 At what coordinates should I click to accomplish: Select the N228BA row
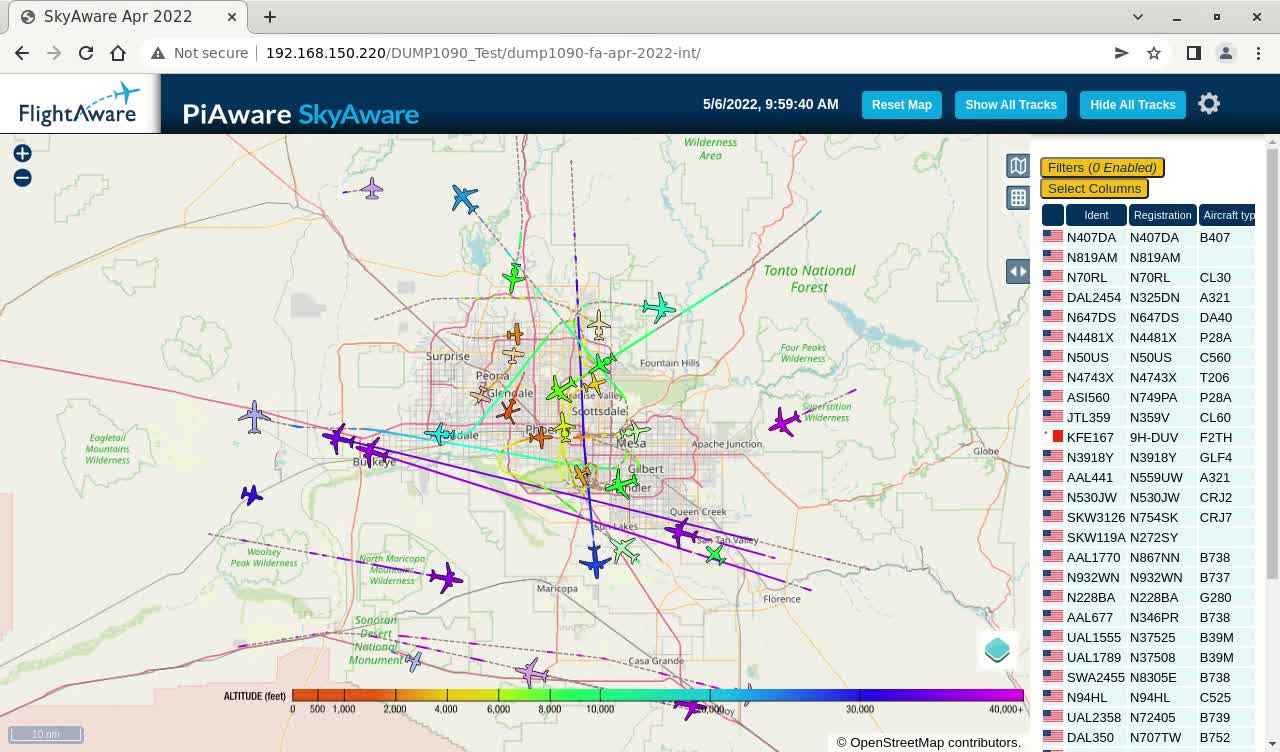(1148, 597)
